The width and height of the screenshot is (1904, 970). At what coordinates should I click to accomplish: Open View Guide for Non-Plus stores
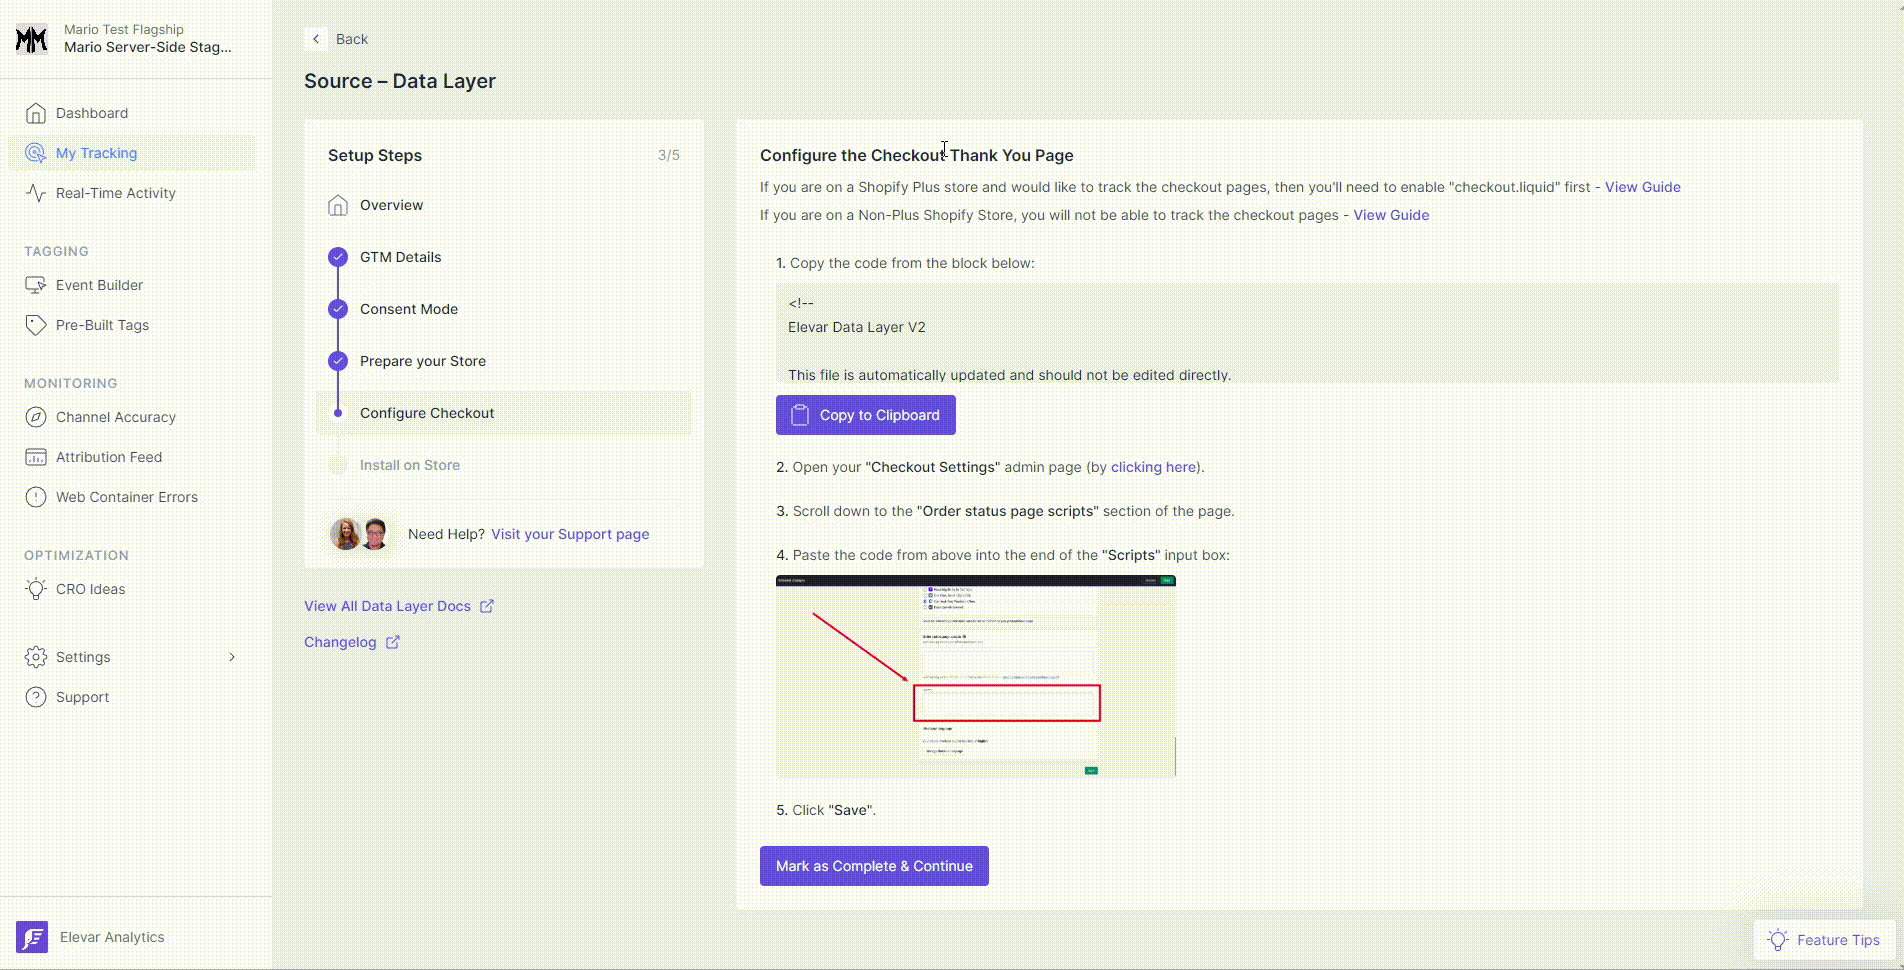point(1391,215)
